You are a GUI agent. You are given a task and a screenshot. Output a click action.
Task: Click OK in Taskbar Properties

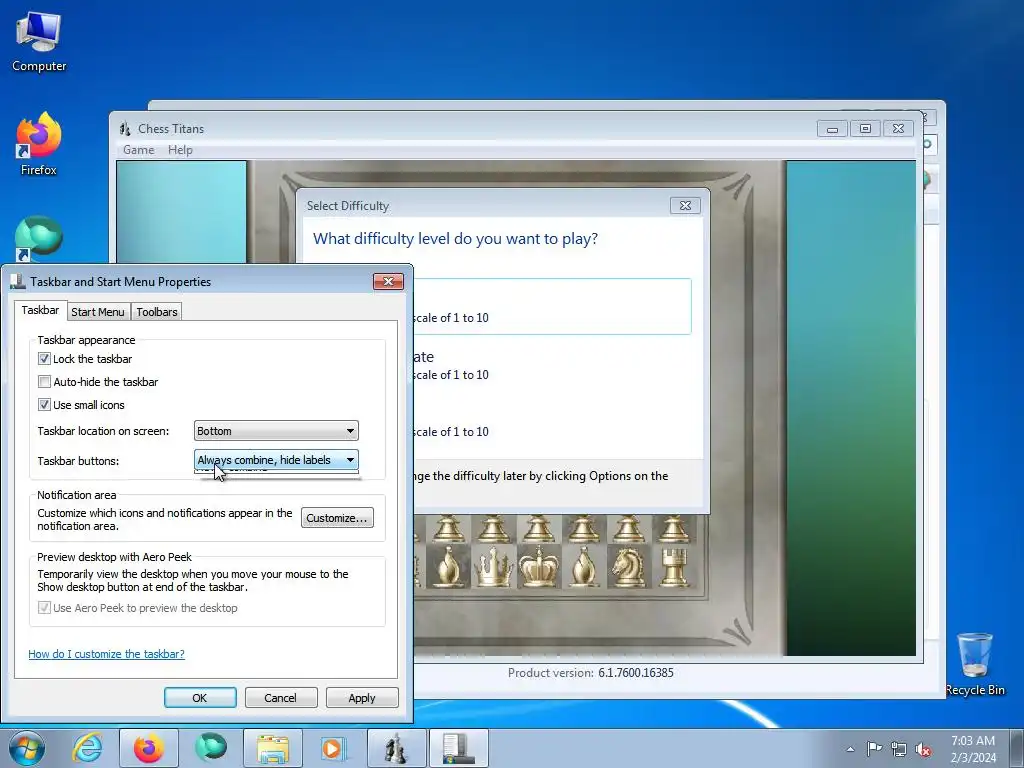200,697
